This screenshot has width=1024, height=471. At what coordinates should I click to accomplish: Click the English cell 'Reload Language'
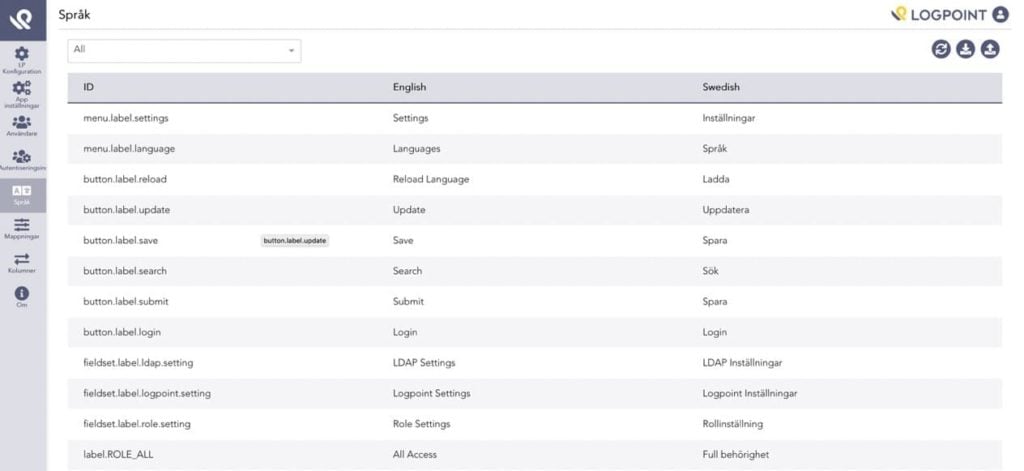click(x=430, y=179)
